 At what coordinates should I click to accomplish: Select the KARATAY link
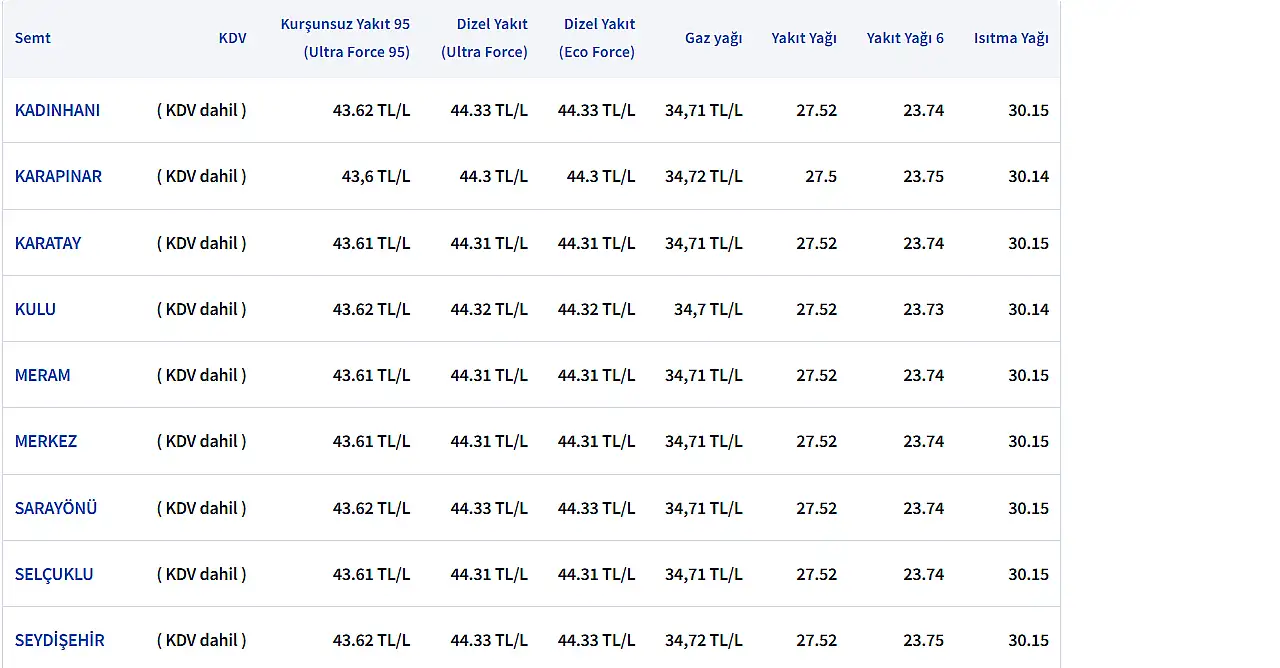point(48,243)
